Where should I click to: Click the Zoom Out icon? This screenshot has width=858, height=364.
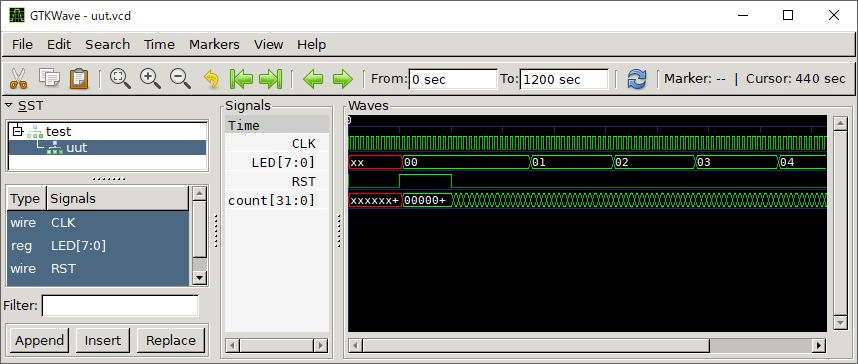180,79
